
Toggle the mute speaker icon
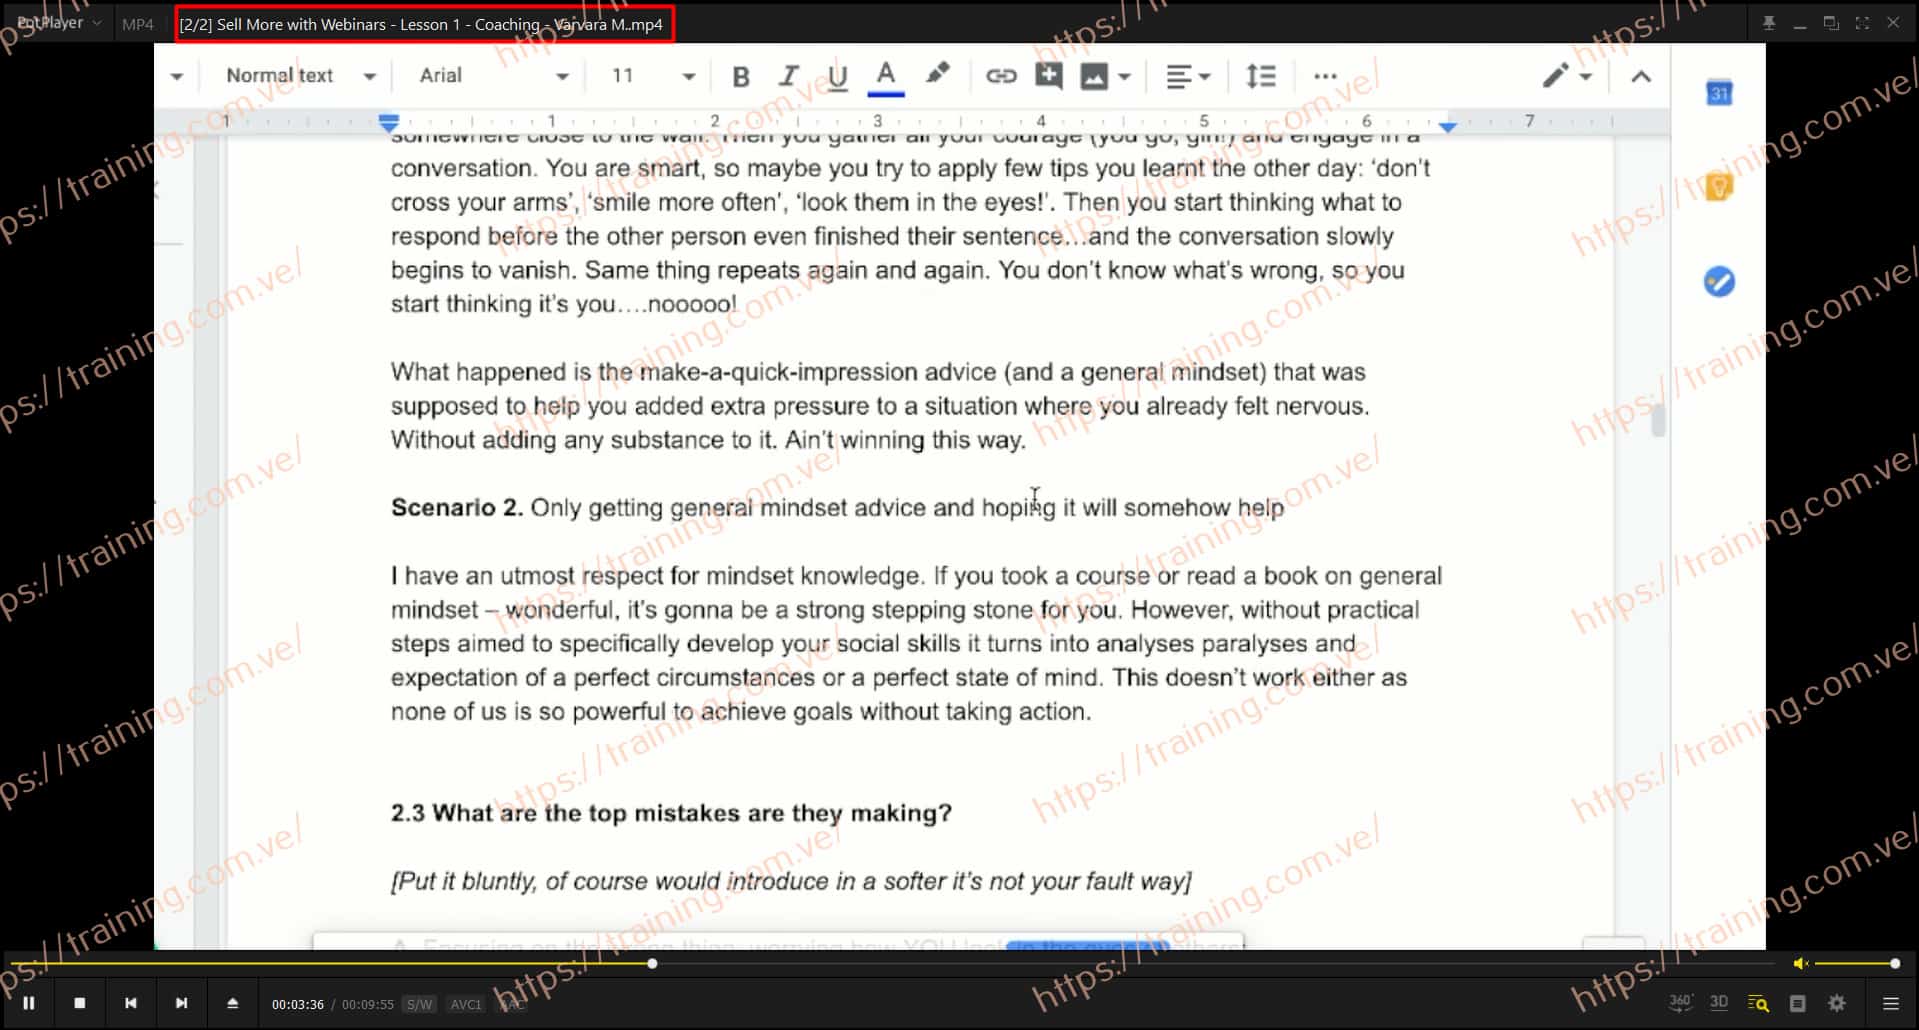pos(1800,963)
